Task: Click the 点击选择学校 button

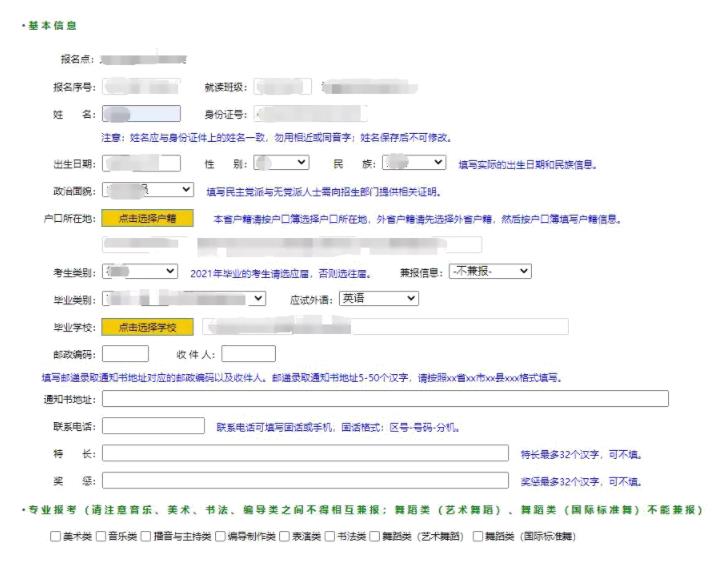Action: pyautogui.click(x=148, y=327)
